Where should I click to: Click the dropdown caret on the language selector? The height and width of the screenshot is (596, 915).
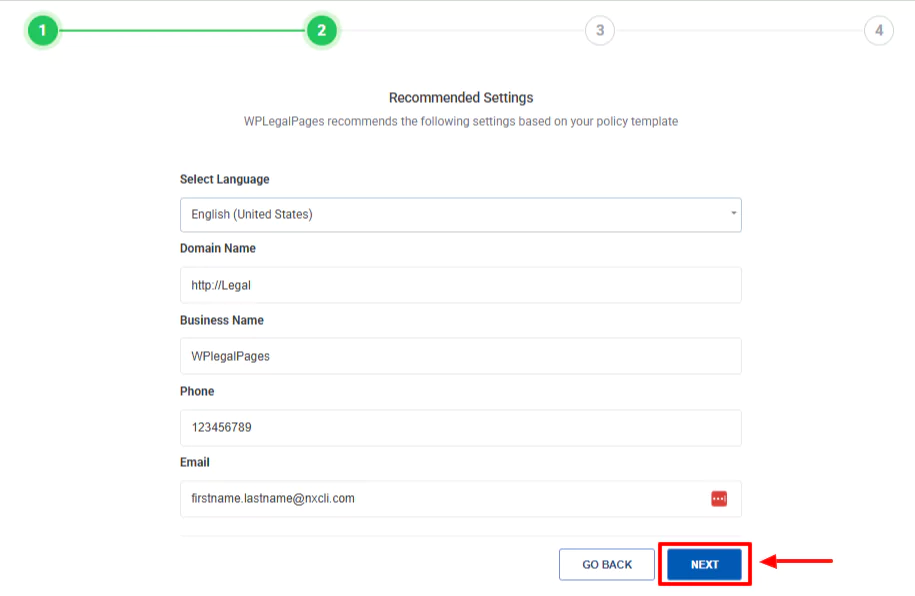[x=731, y=214]
